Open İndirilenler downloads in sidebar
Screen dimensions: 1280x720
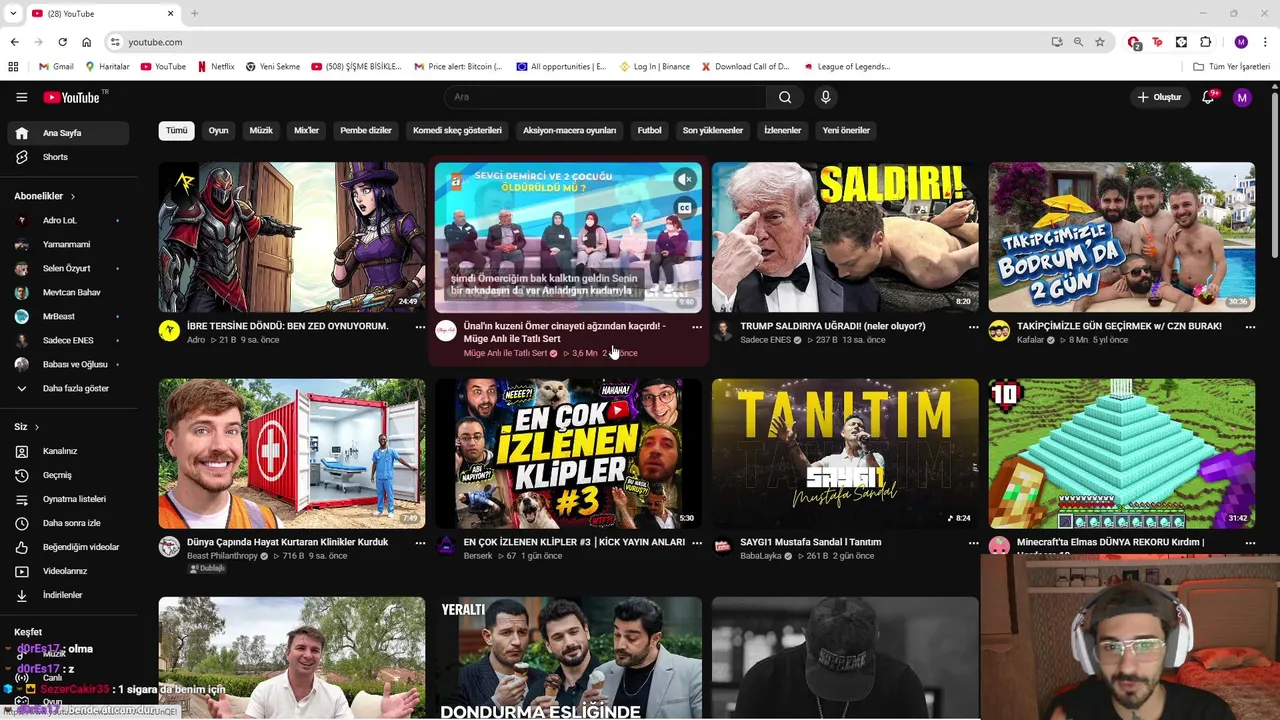click(x=68, y=595)
